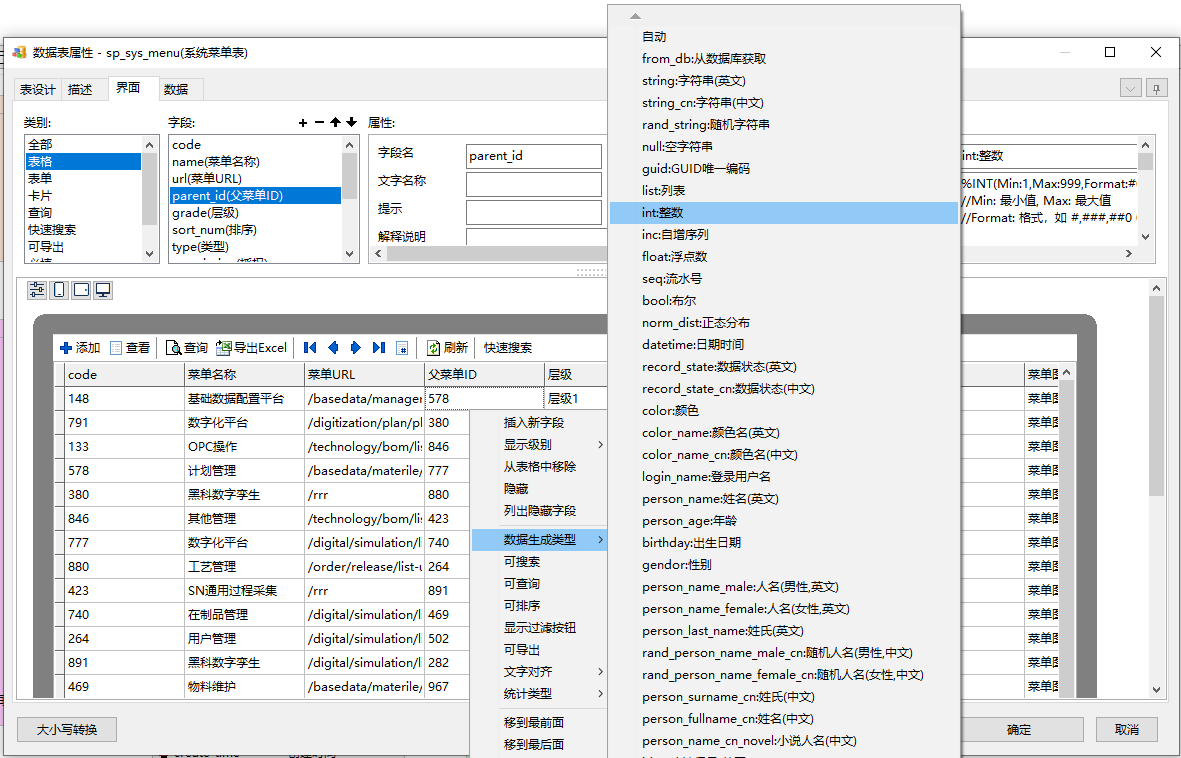Go to previous record arrow icon
Screen dimensions: 1181x758
333,347
